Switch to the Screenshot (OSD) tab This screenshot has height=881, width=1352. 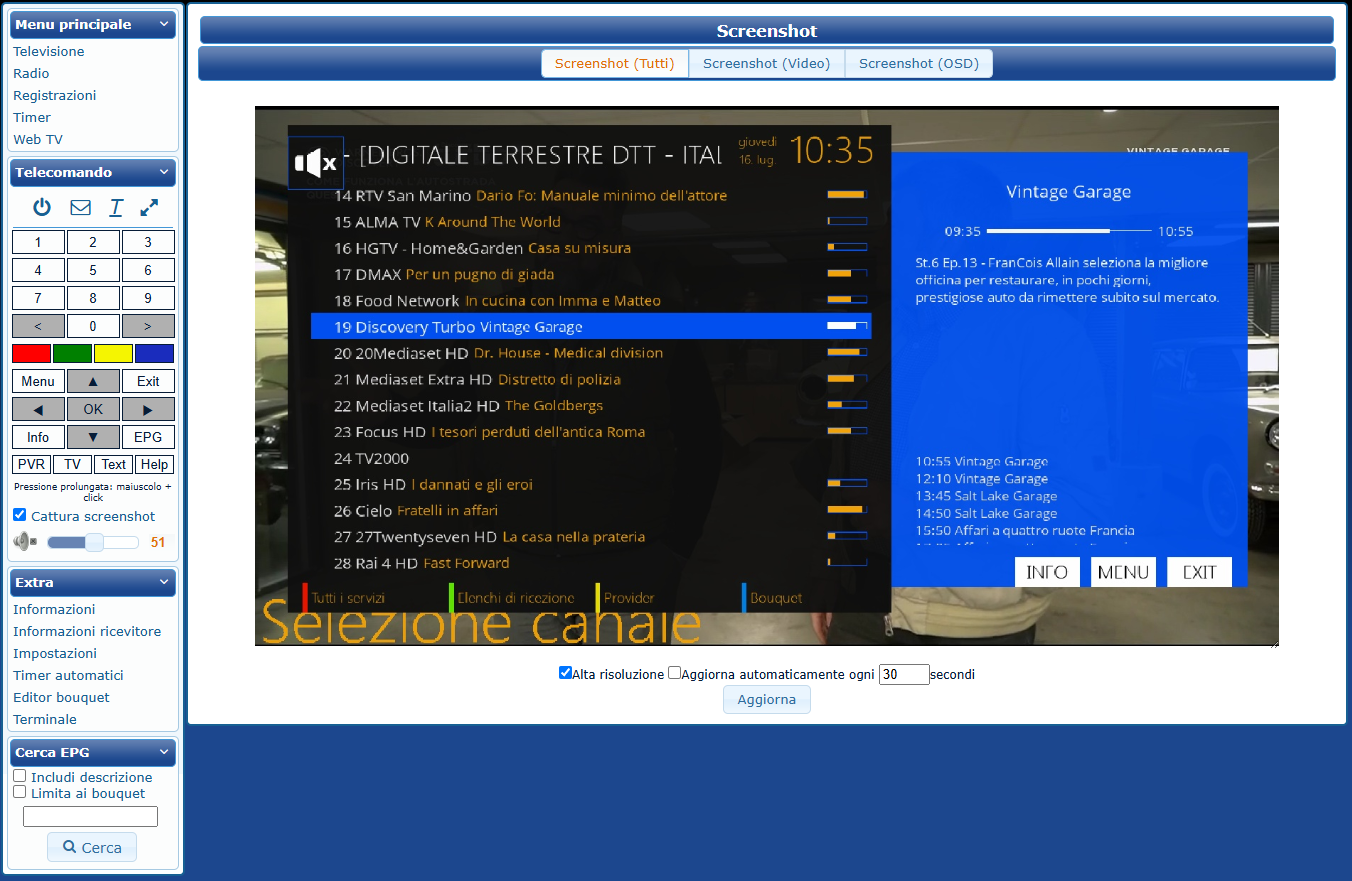point(919,63)
